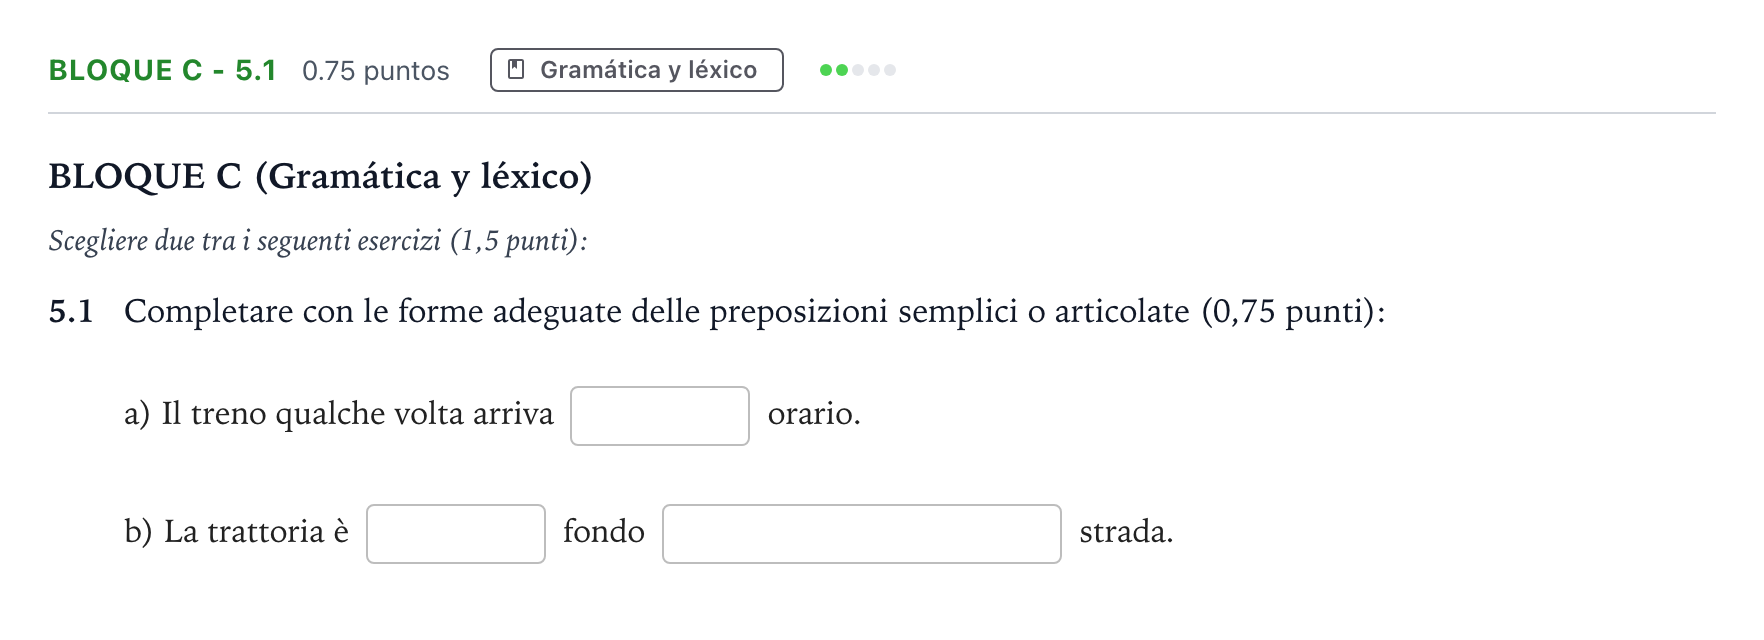Image resolution: width=1764 pixels, height=640 pixels.
Task: Click the green "BLOQUE C - 5.1" label
Action: (x=162, y=70)
